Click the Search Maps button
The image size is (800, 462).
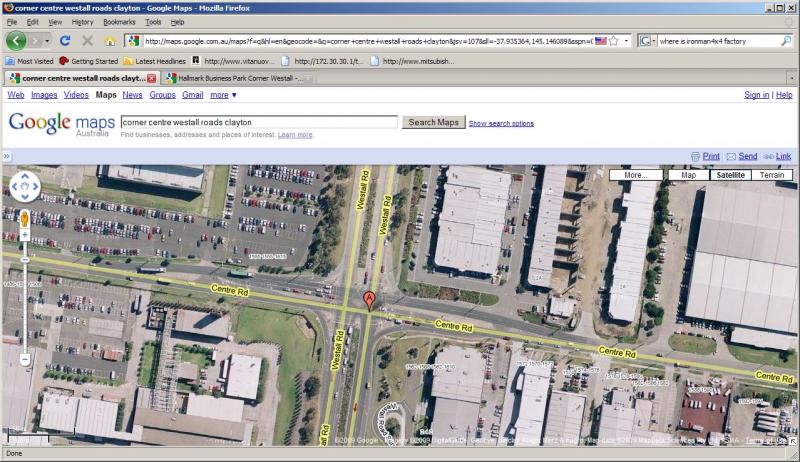tap(434, 122)
